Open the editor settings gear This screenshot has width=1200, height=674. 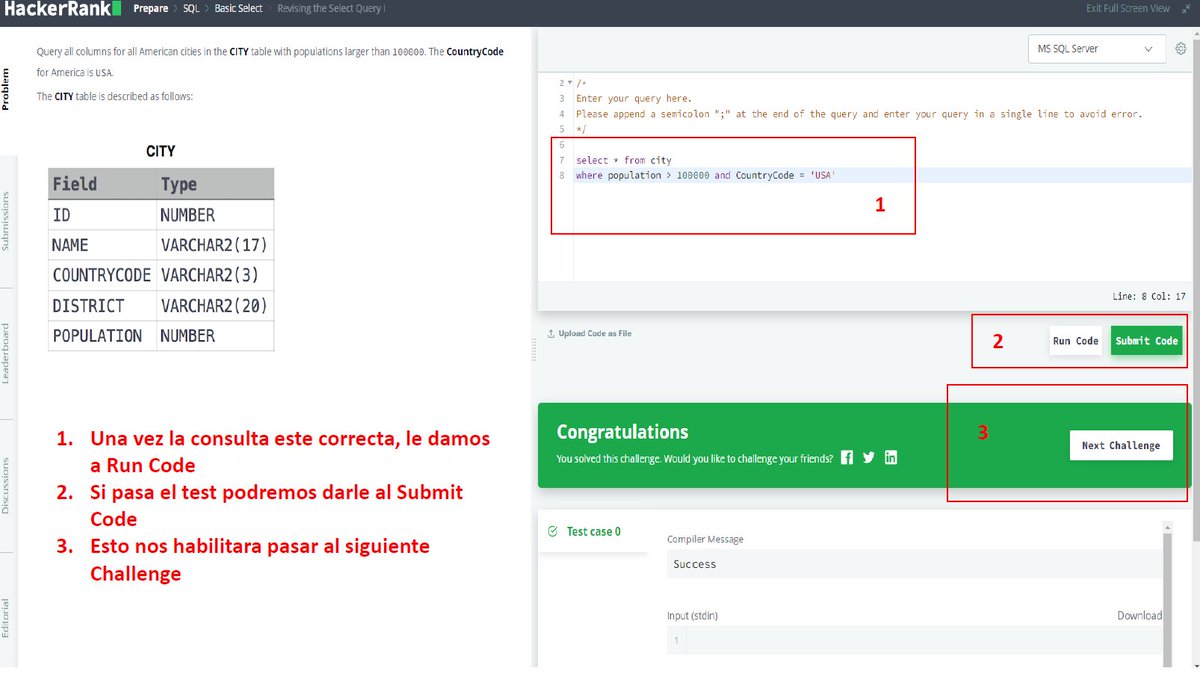[x=1181, y=49]
